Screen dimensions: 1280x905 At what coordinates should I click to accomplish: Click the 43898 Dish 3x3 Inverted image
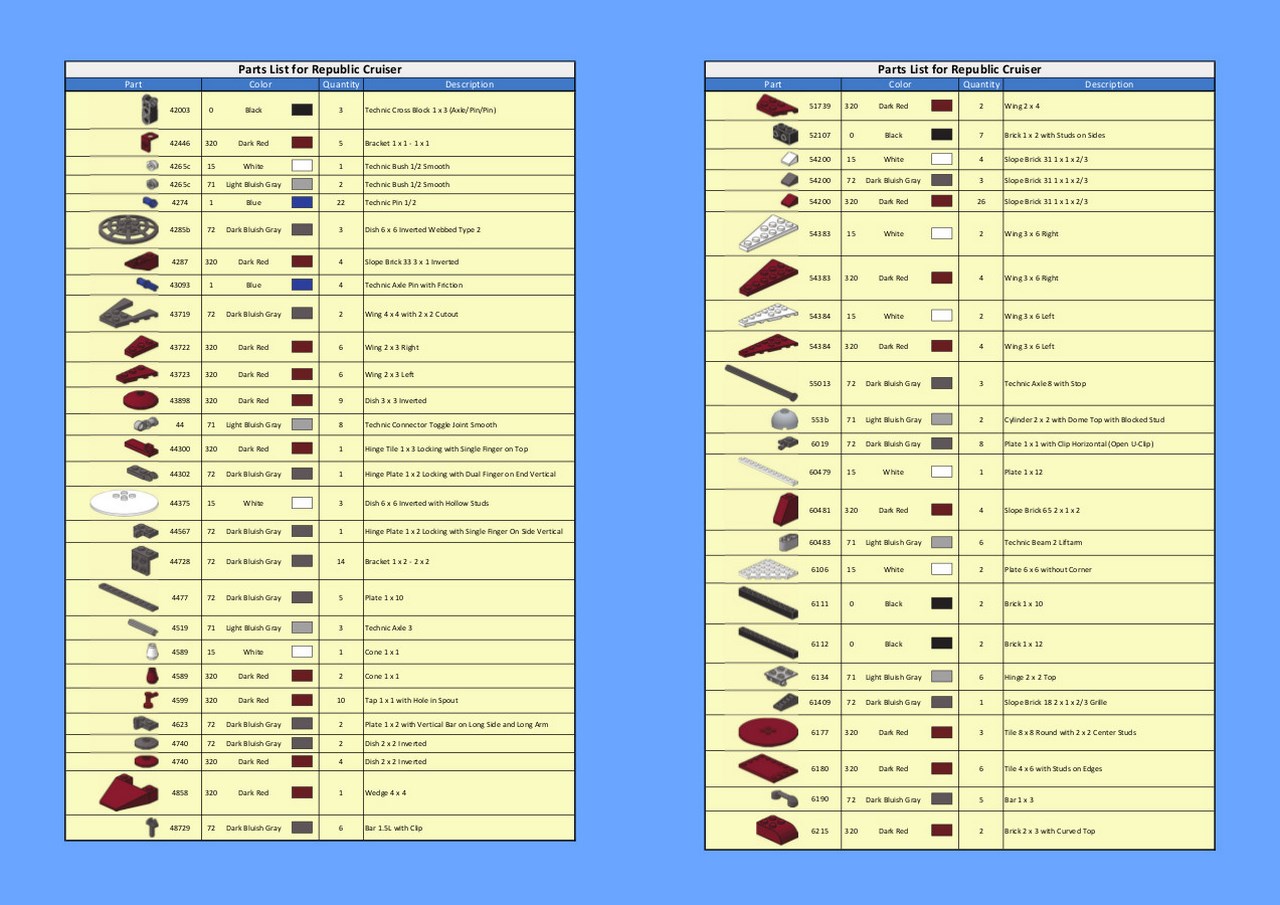[x=141, y=400]
